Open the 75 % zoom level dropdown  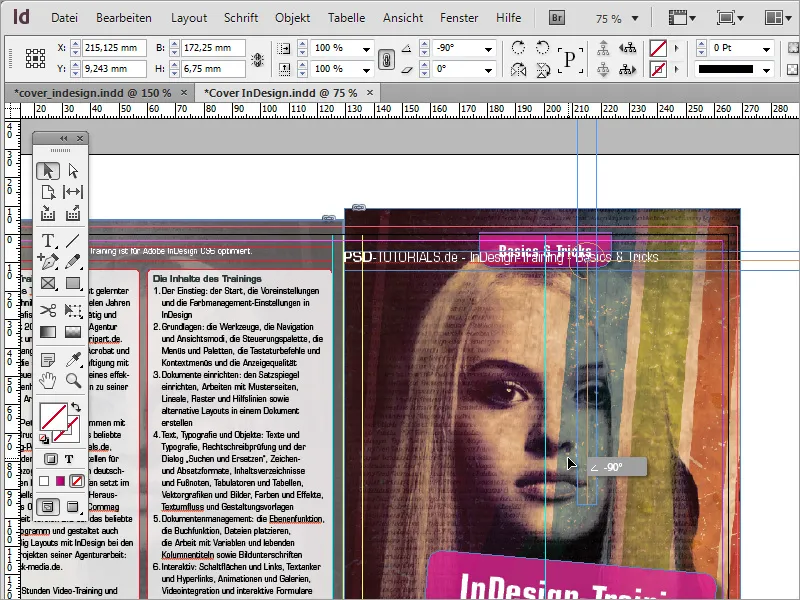(635, 18)
